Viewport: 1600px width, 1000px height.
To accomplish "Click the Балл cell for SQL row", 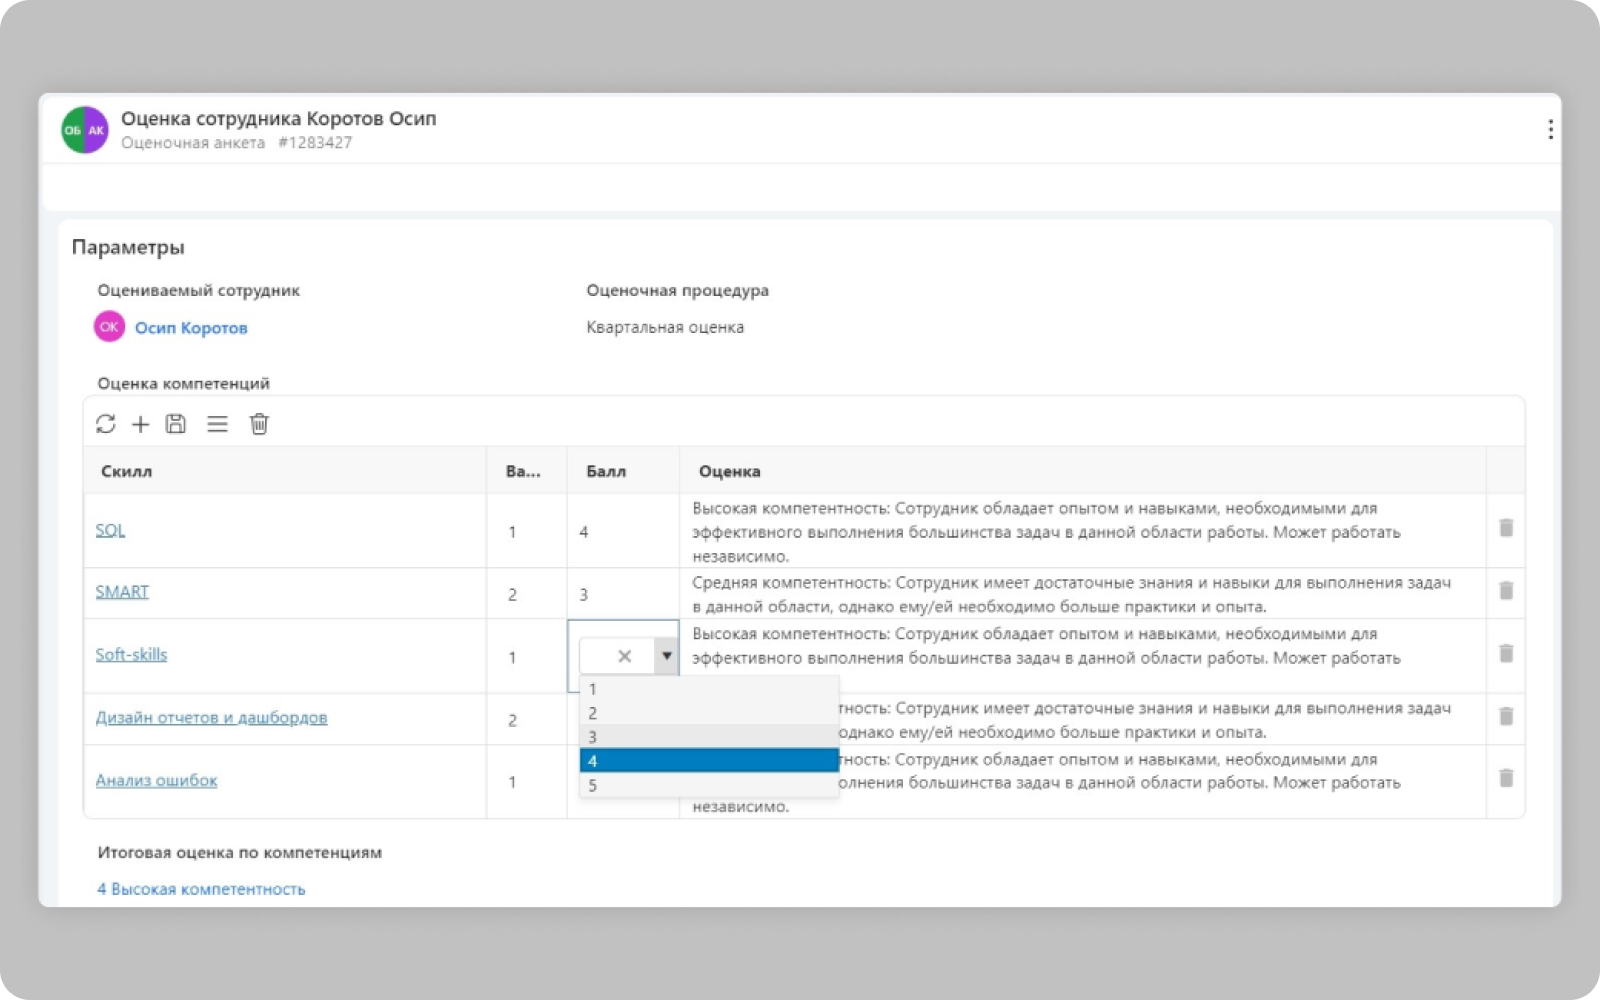I will click(622, 532).
